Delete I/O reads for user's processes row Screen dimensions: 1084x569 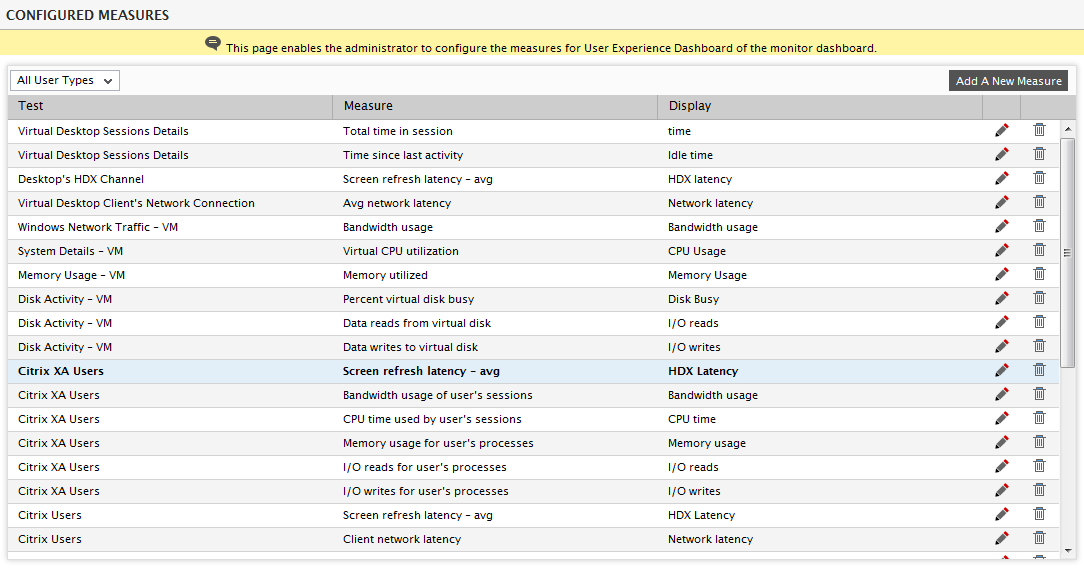[1039, 466]
